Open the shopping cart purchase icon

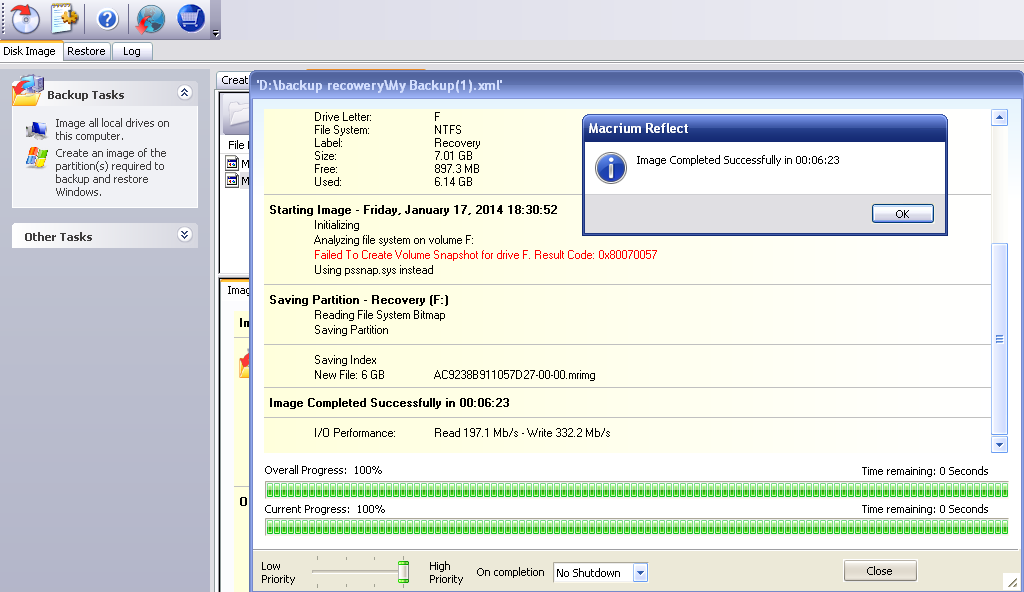point(191,18)
